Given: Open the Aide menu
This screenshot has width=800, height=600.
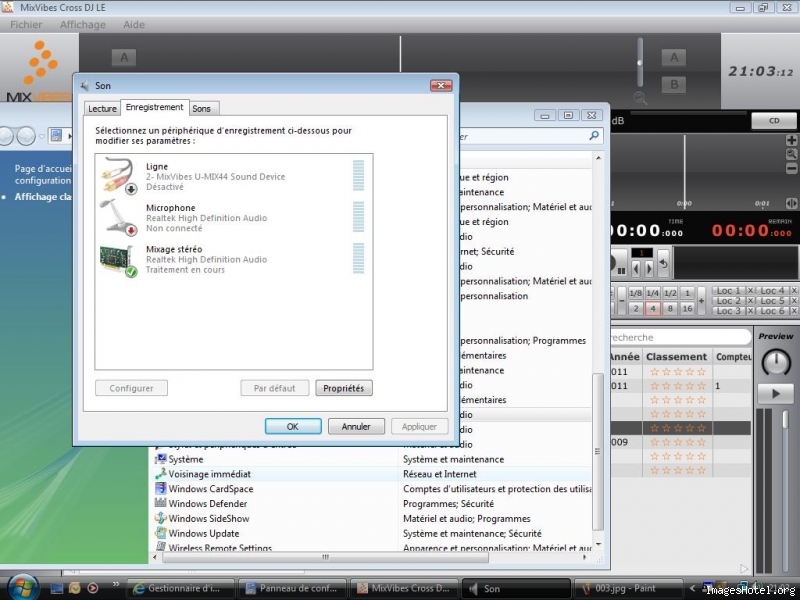Looking at the screenshot, I should pyautogui.click(x=134, y=24).
